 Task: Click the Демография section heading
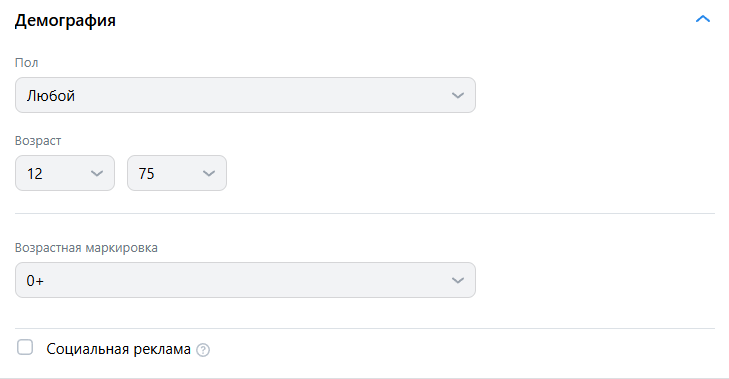tap(65, 20)
